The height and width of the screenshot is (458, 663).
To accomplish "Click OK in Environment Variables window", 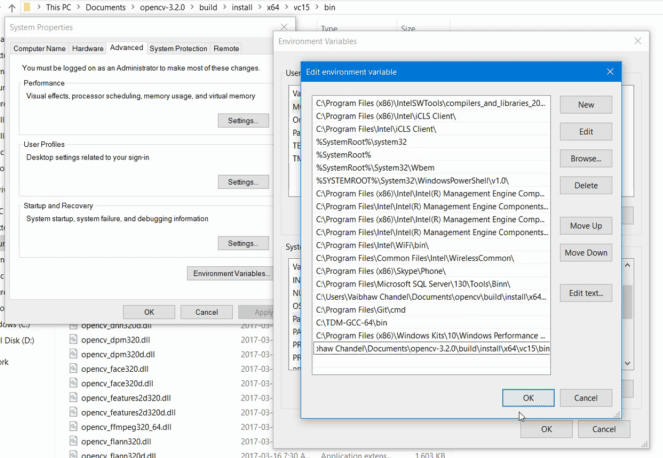I will [546, 429].
